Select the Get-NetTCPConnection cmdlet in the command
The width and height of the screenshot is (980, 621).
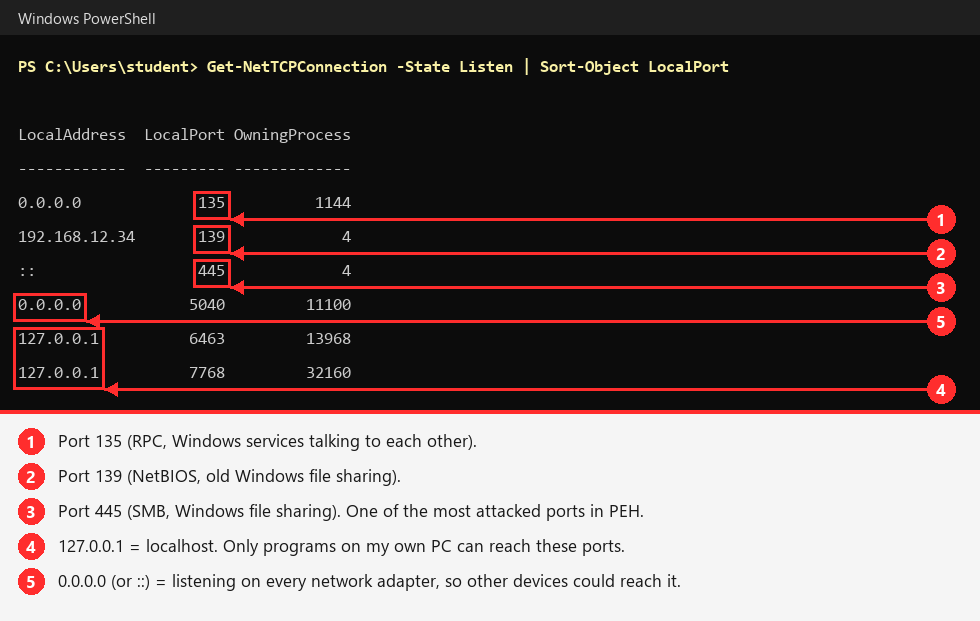[297, 67]
